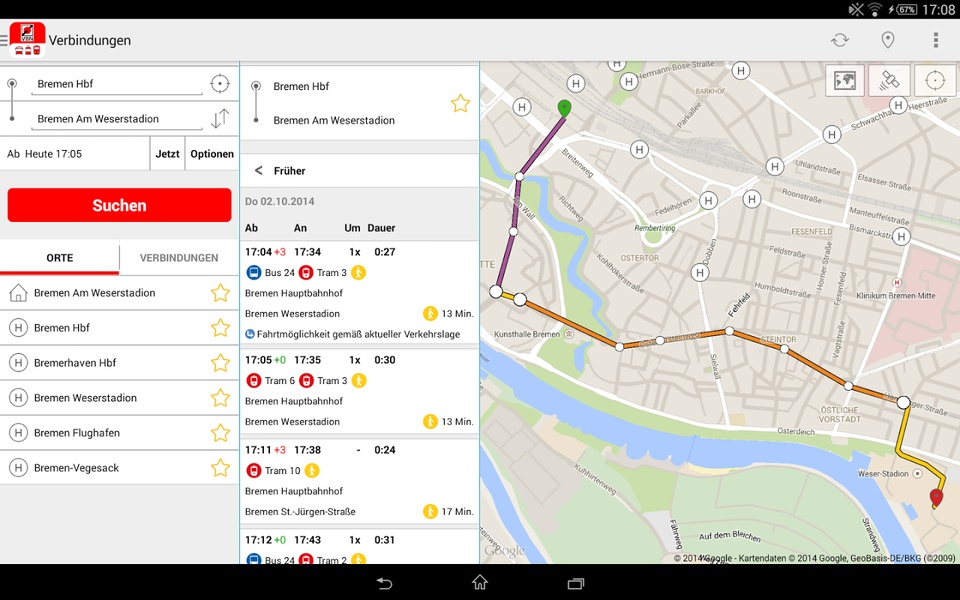Select Bremerhaven Hbf from the places list
Screen dimensions: 960x600
pos(119,362)
